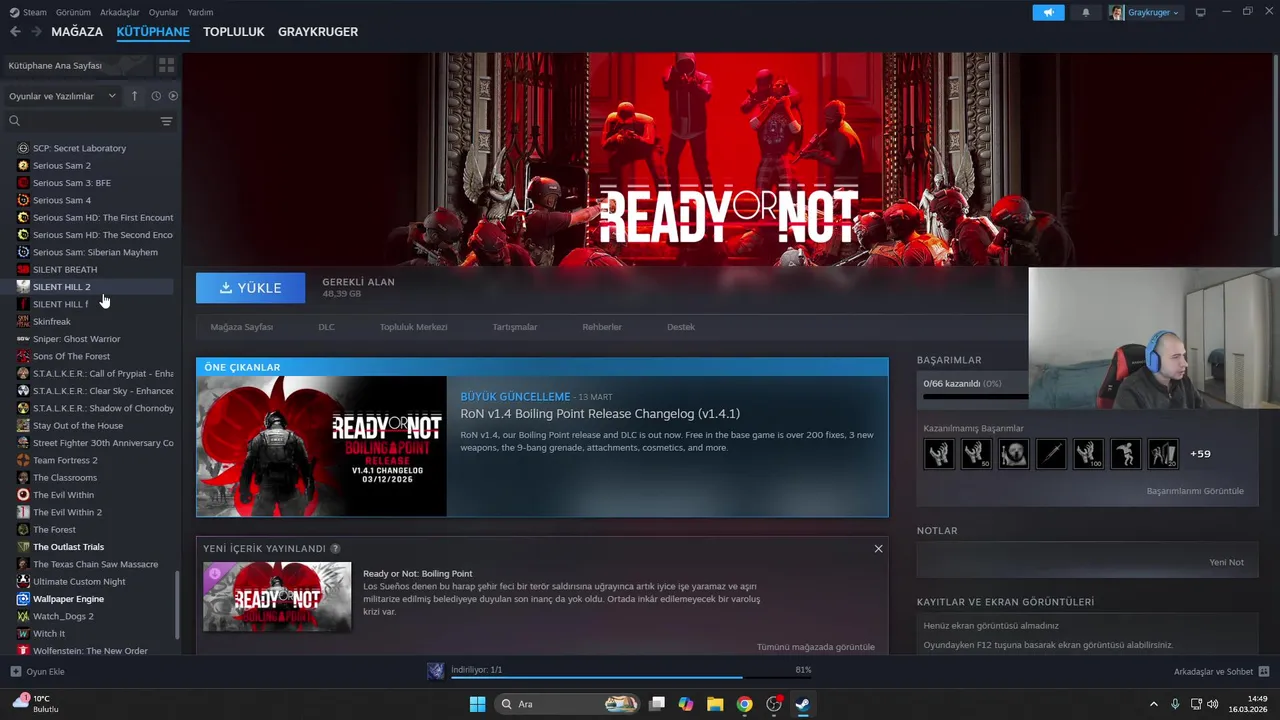Open the 'Oyunlar ve Yazılımlar' dropdown
1280x720 pixels.
(62, 96)
